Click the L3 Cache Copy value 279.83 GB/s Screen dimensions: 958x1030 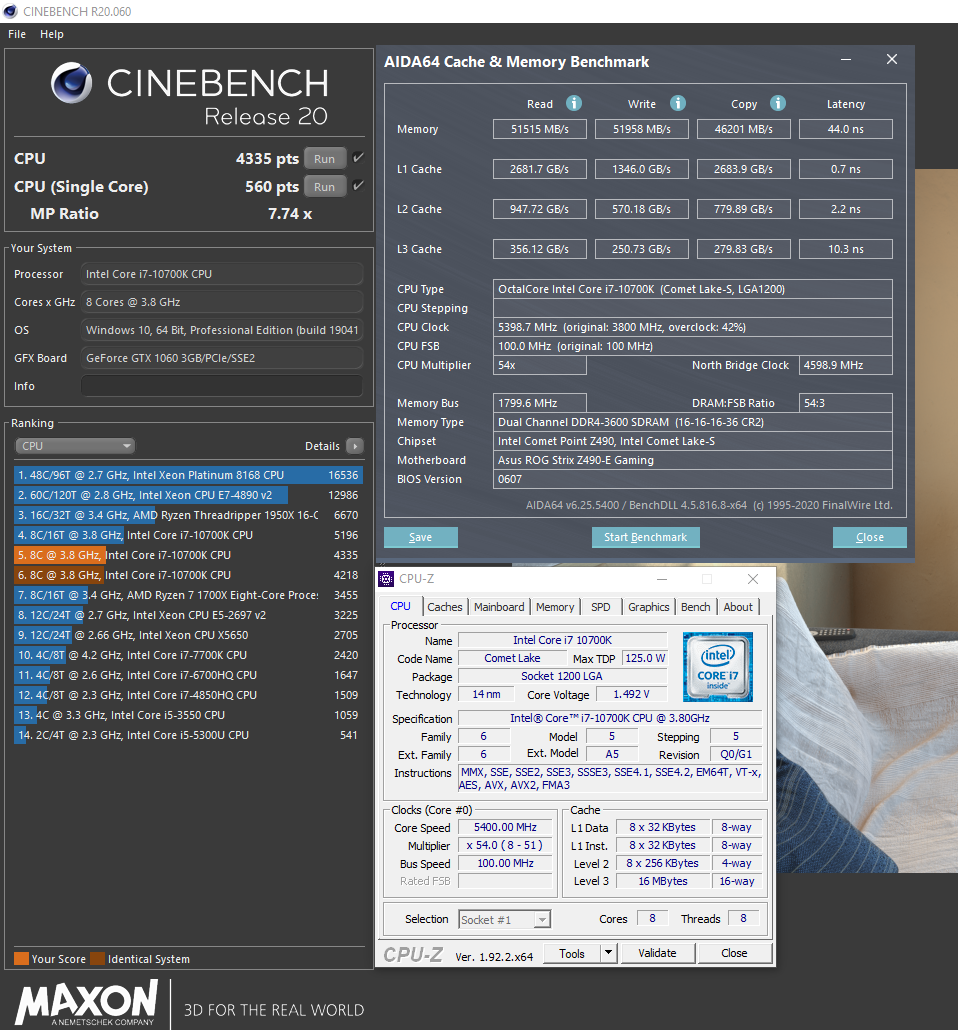tap(744, 249)
